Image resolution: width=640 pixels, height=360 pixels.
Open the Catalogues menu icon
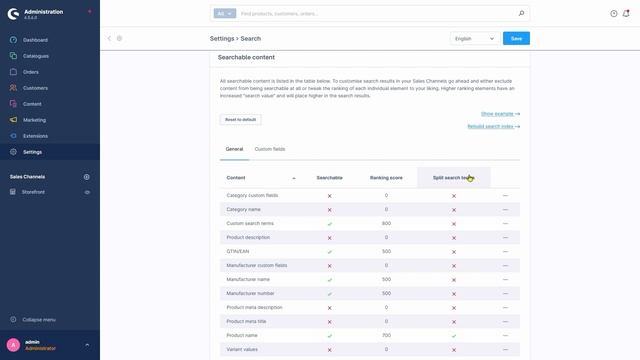pyautogui.click(x=13, y=56)
